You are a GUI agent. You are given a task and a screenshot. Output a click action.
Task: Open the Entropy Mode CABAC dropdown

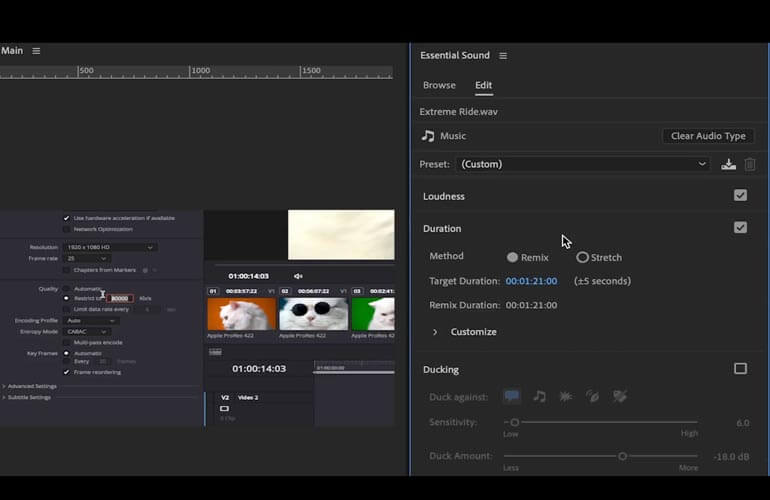pyautogui.click(x=87, y=332)
